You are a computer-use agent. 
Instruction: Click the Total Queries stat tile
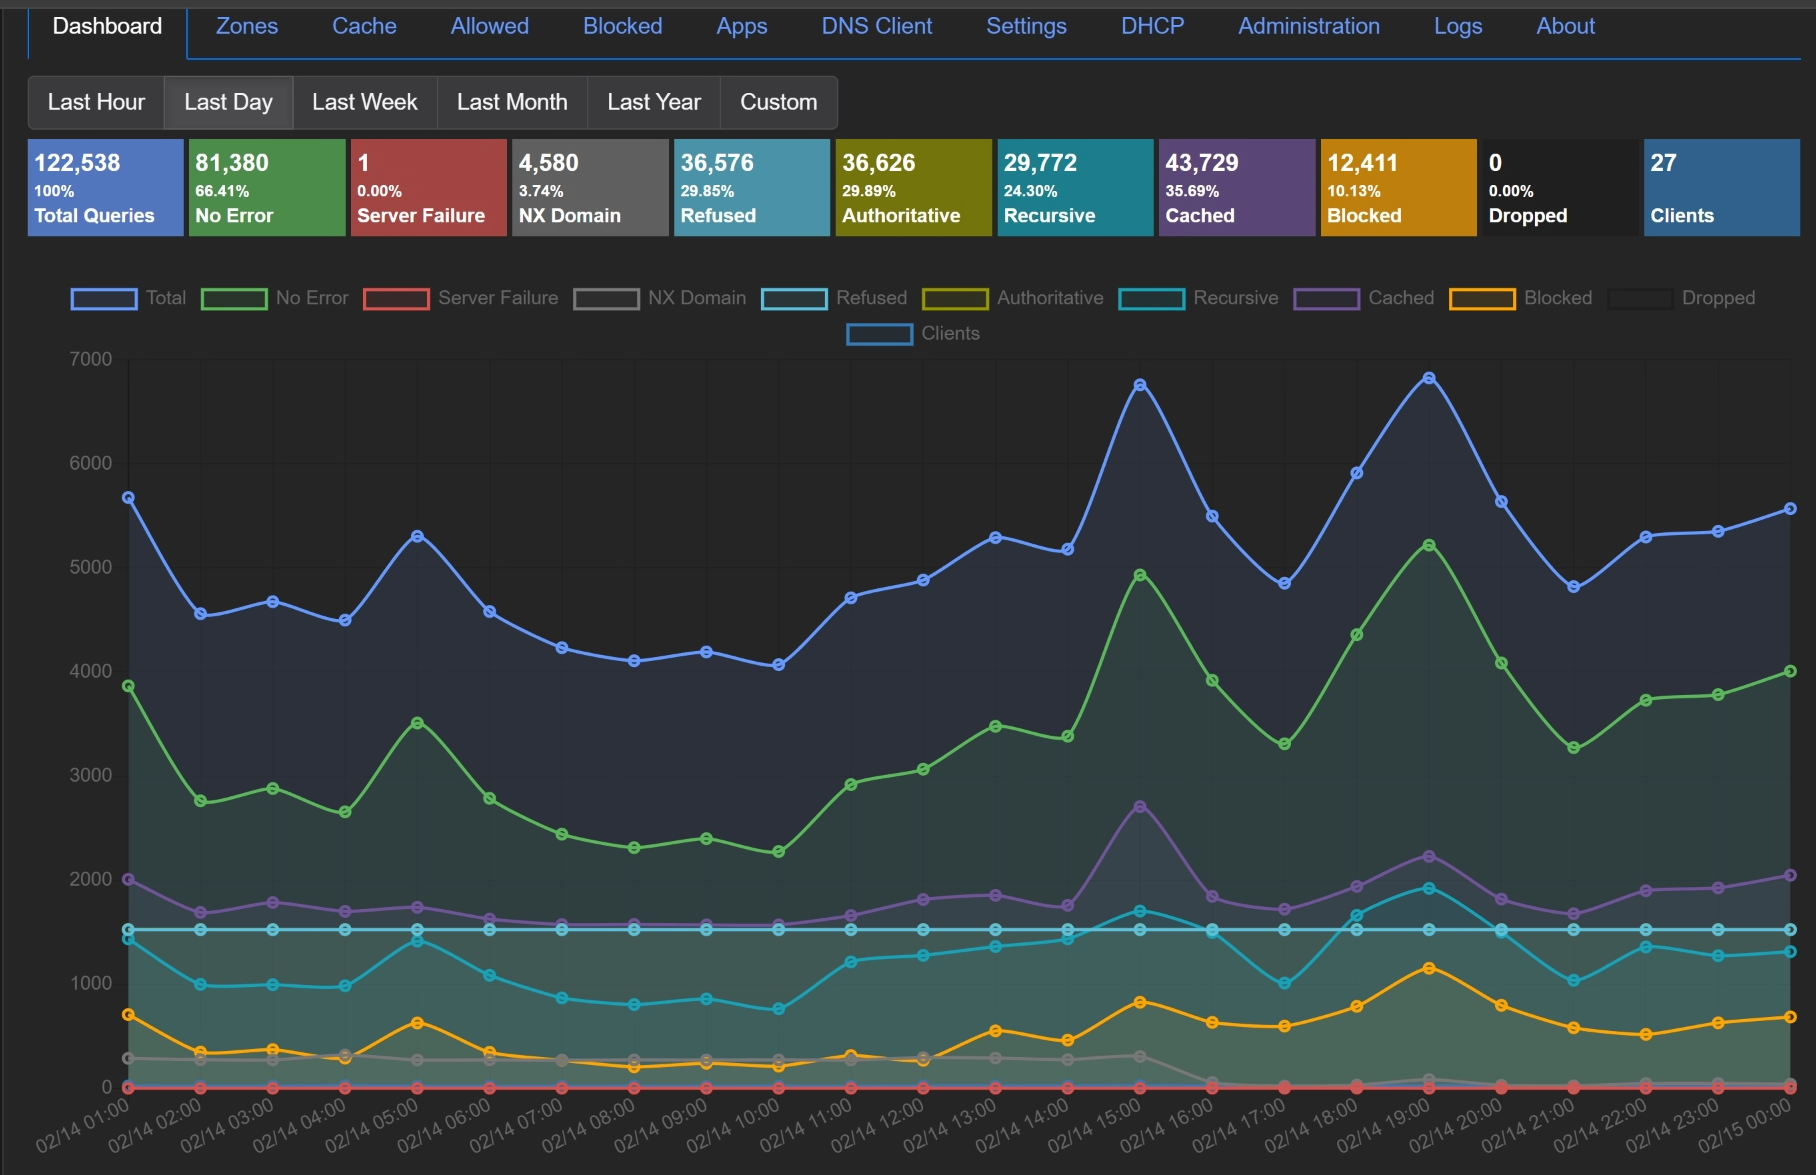tap(105, 188)
